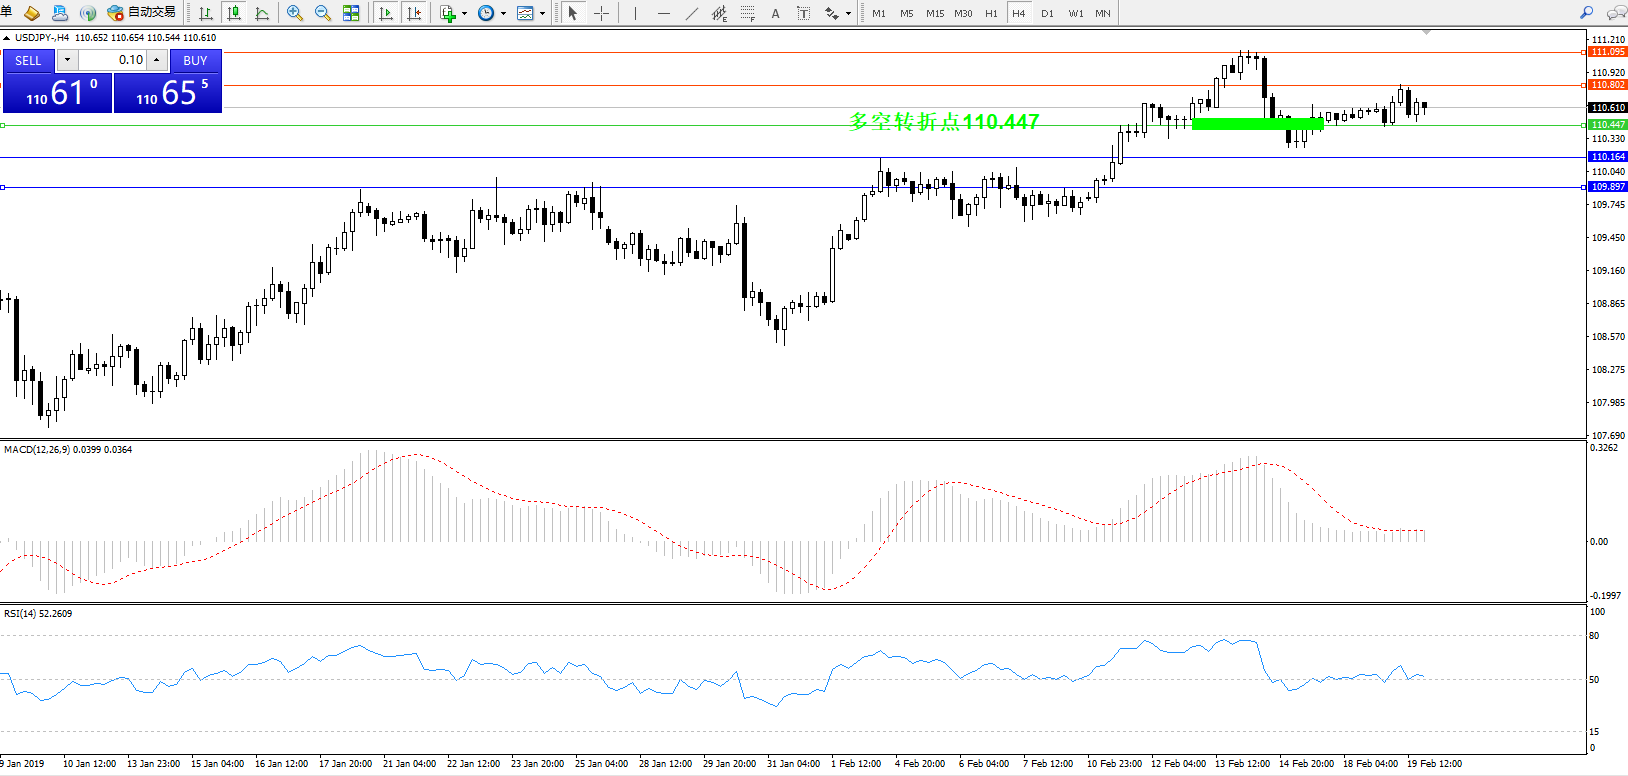The width and height of the screenshot is (1628, 776).
Task: Open the search magnifier at top right
Action: (x=1586, y=13)
